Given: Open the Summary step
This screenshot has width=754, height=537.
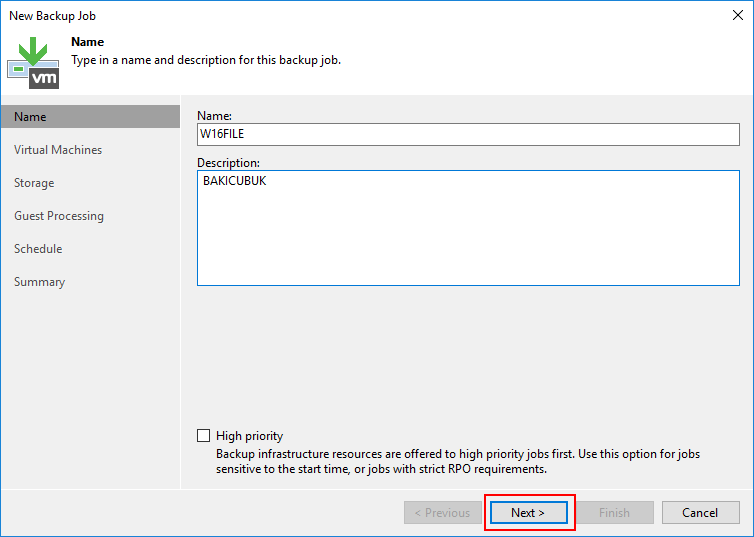Looking at the screenshot, I should tap(39, 282).
